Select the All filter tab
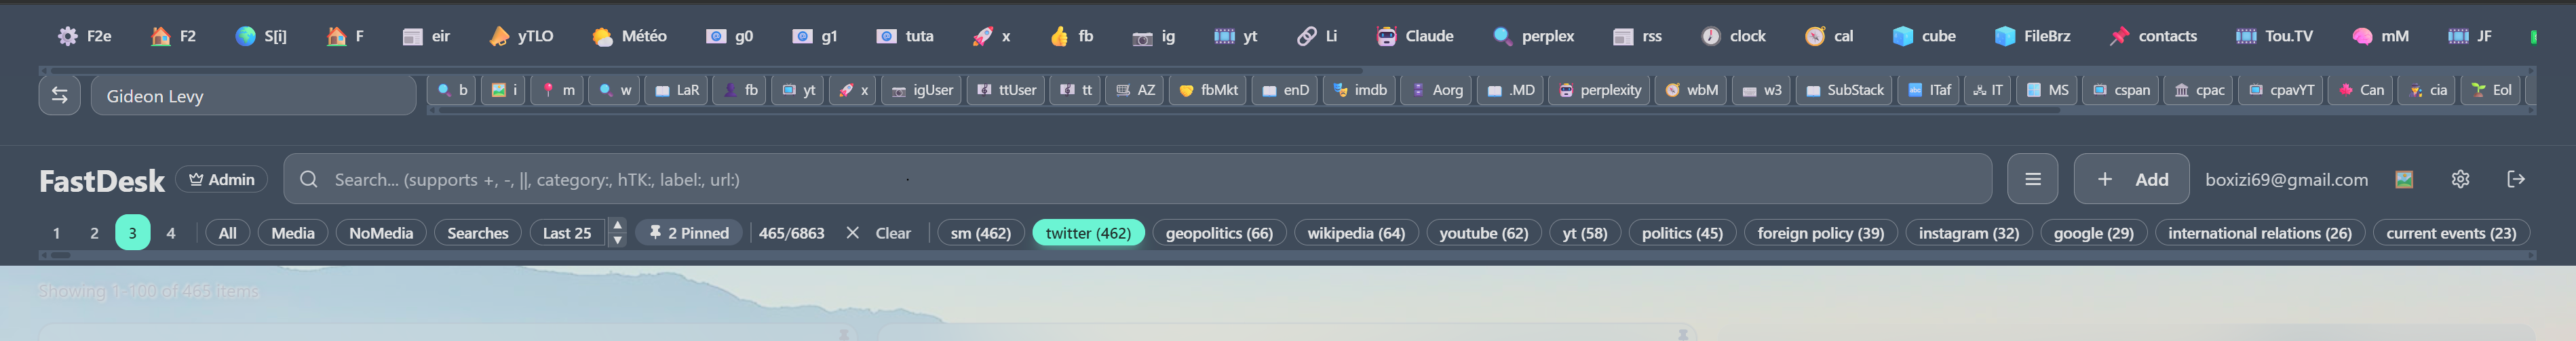Viewport: 2576px width, 341px height. pyautogui.click(x=227, y=233)
